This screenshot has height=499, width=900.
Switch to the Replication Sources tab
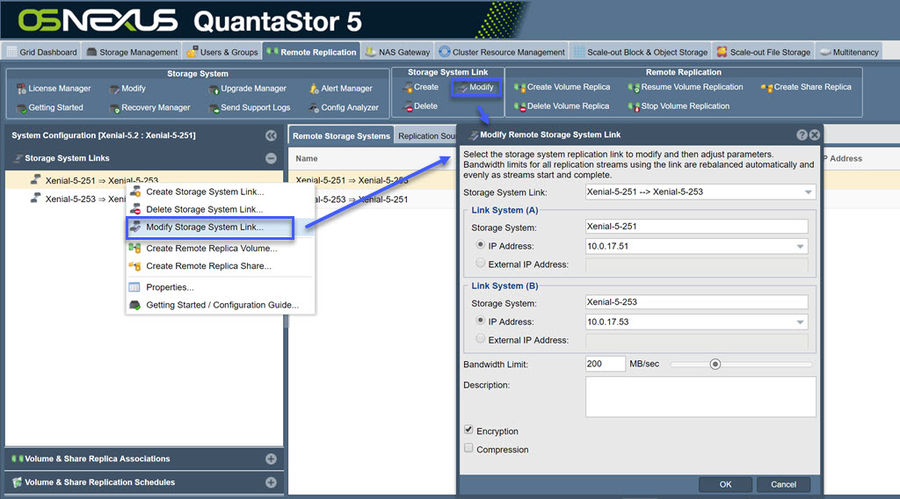pos(426,136)
